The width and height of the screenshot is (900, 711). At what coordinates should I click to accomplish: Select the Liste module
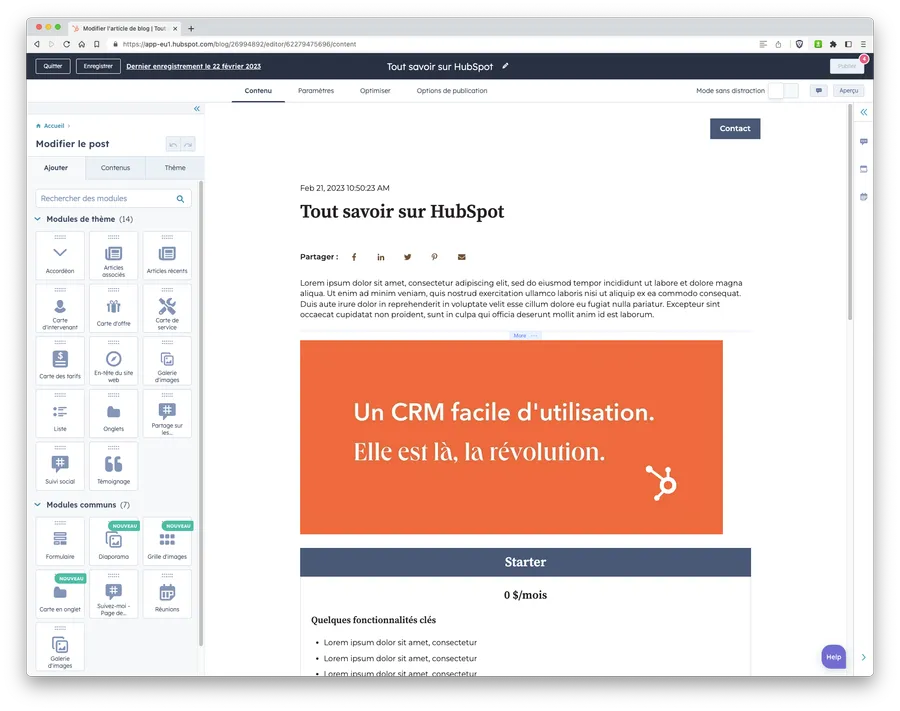click(x=60, y=414)
